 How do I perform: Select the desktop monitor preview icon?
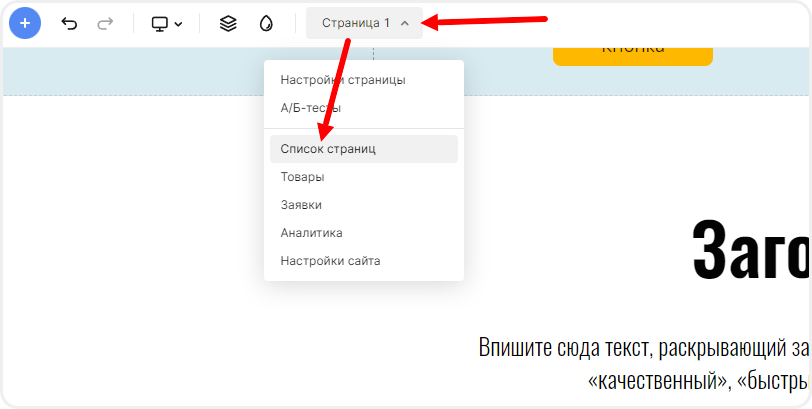(160, 23)
